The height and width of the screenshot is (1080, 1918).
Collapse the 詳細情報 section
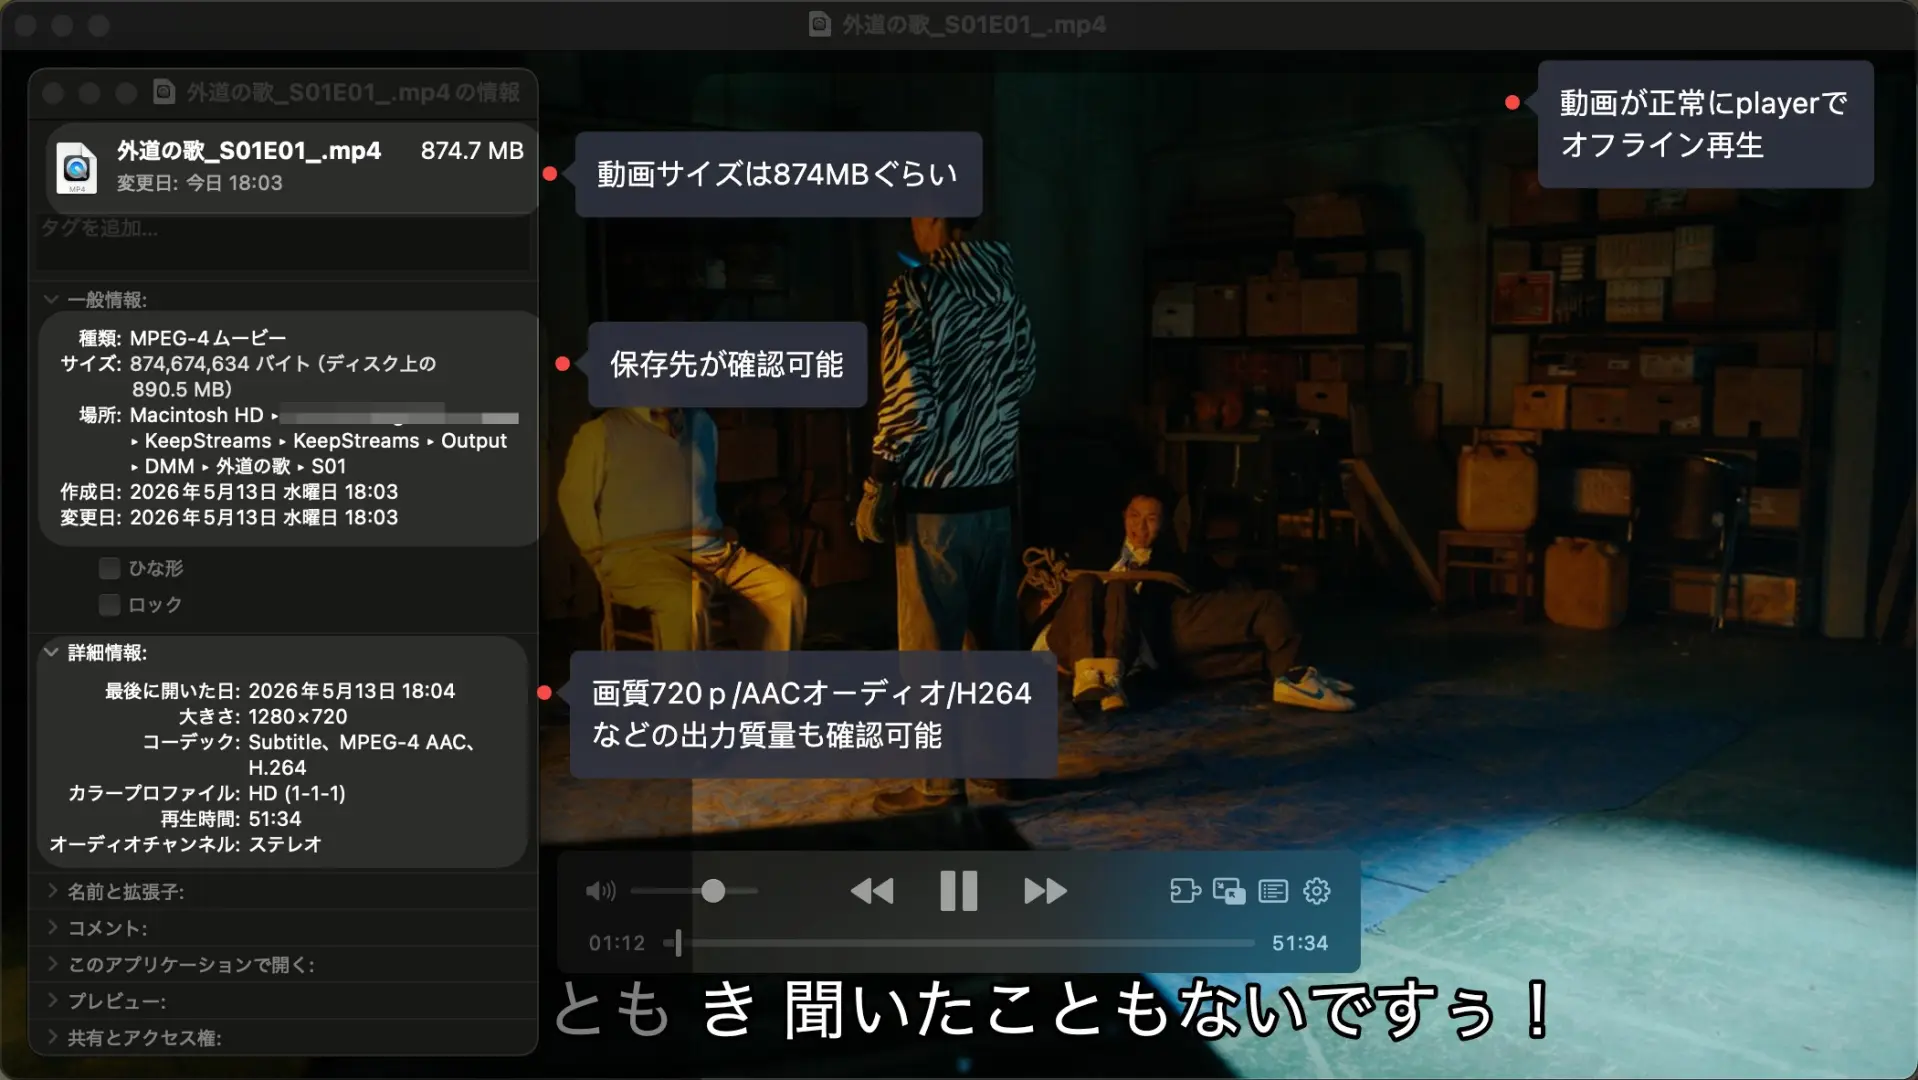pyautogui.click(x=51, y=652)
